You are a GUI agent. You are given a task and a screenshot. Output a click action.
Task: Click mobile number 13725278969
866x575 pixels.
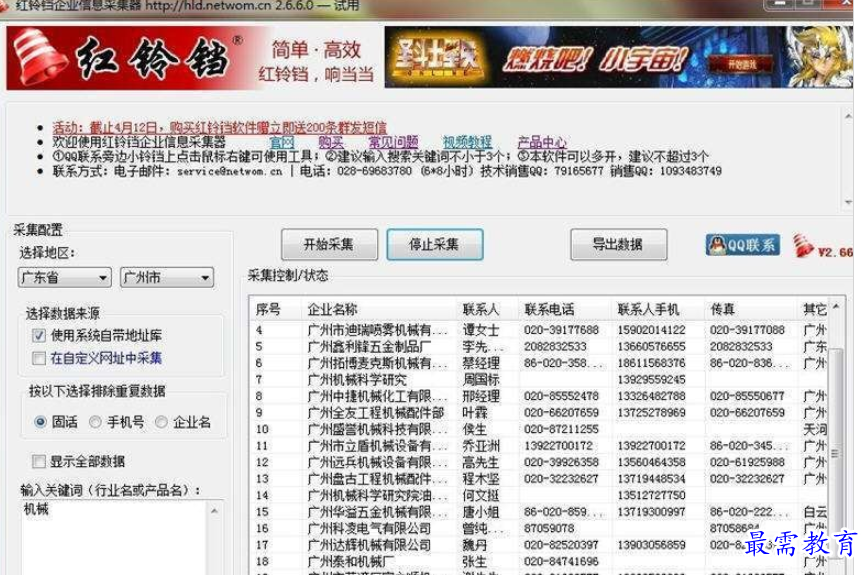(652, 413)
